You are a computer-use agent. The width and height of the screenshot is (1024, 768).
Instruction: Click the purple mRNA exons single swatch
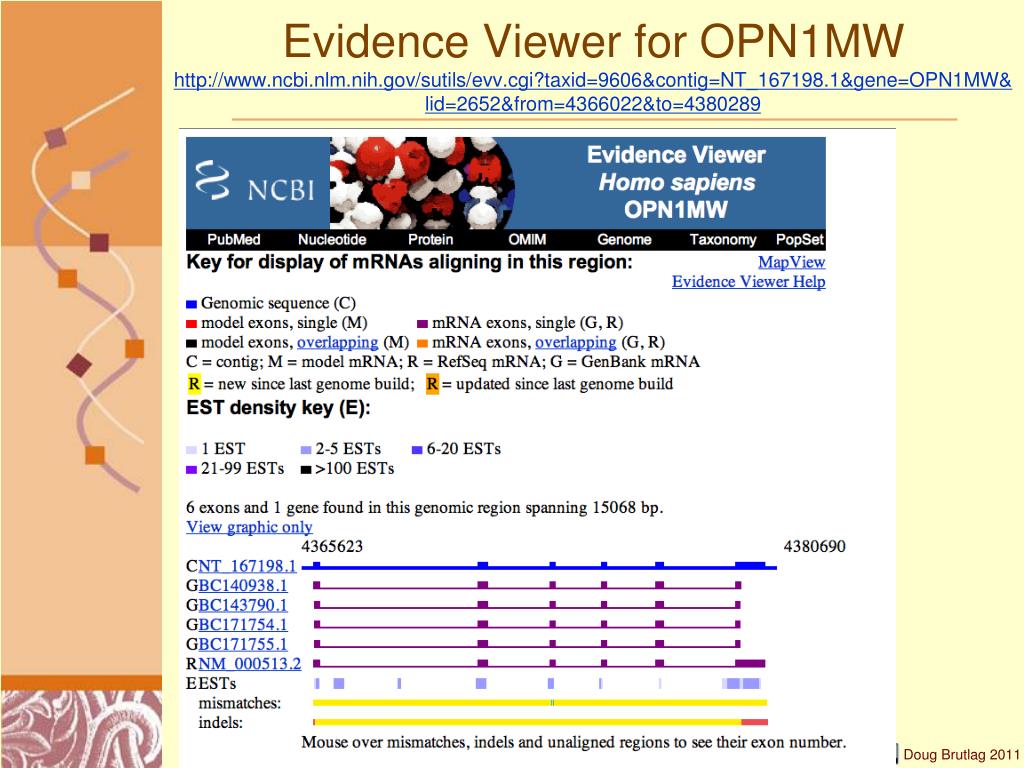[423, 324]
